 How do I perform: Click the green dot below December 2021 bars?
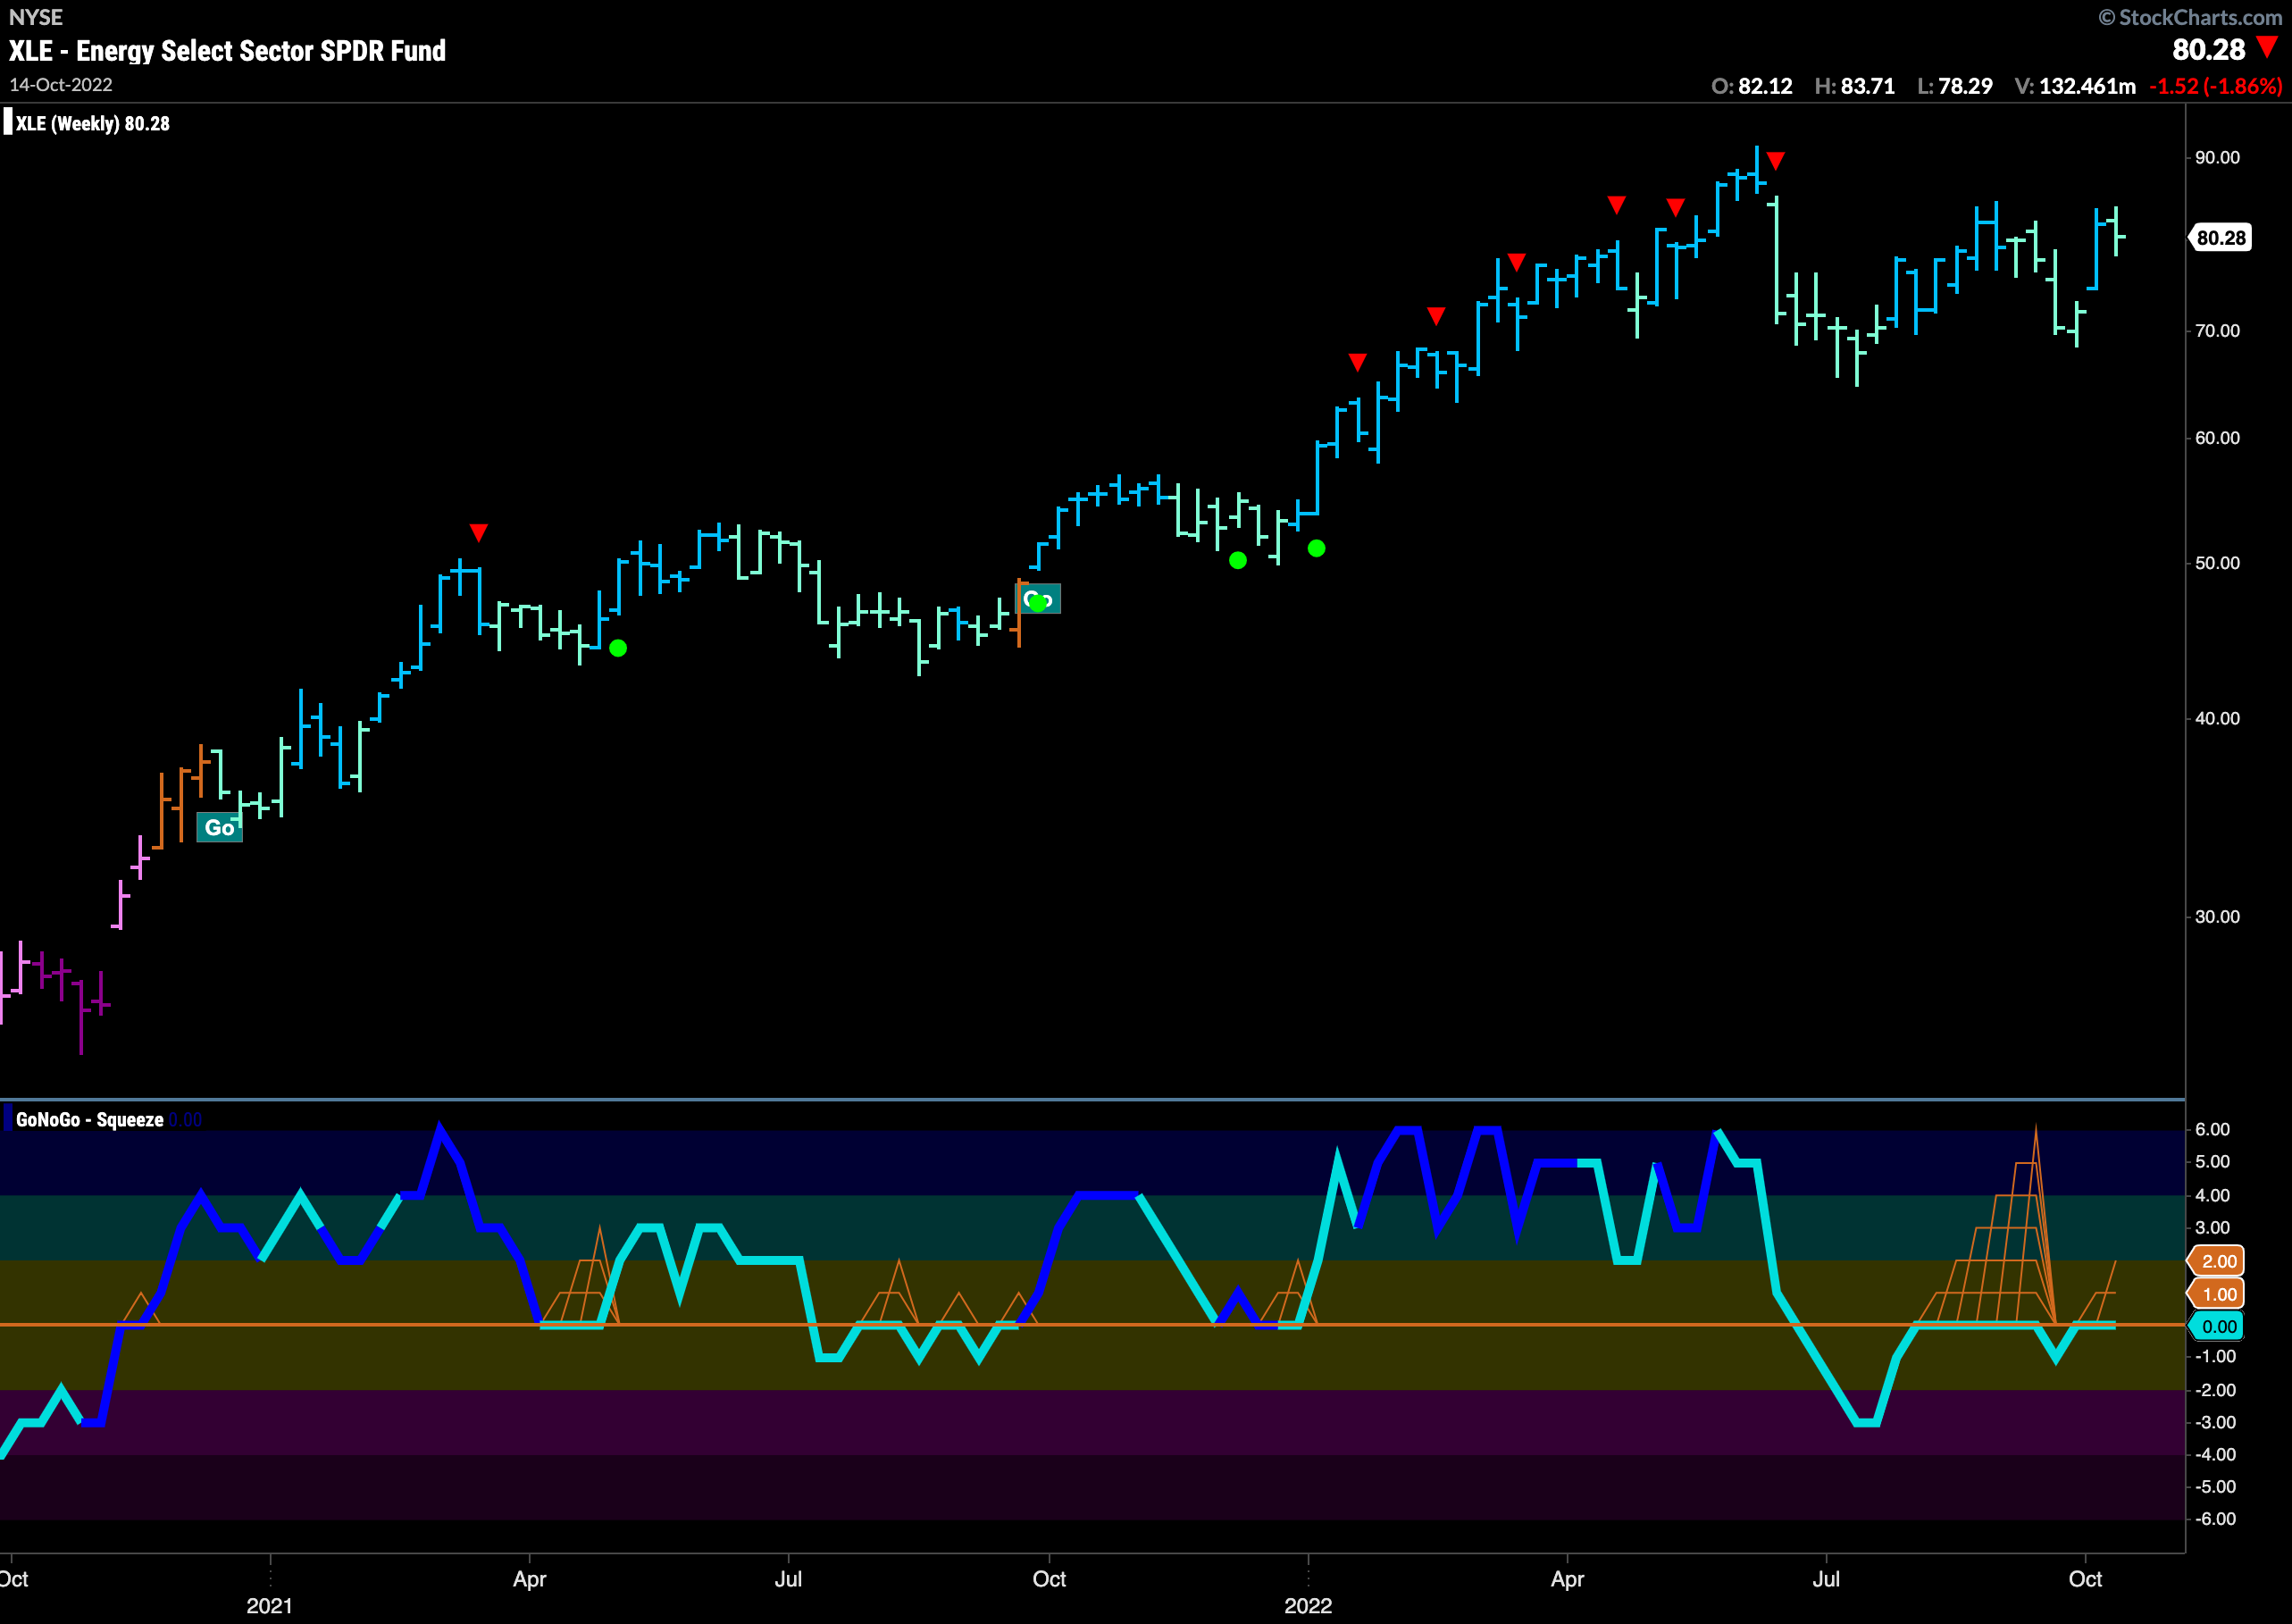tap(1238, 560)
